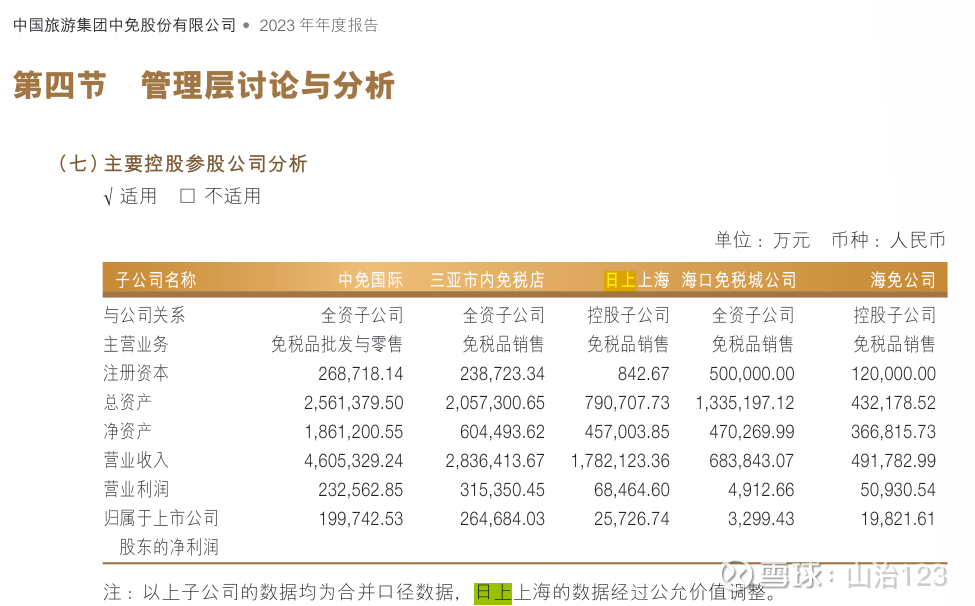975x606 pixels.
Task: Click the header text 中国旅游集团中免股份有限公司
Action: tap(124, 25)
